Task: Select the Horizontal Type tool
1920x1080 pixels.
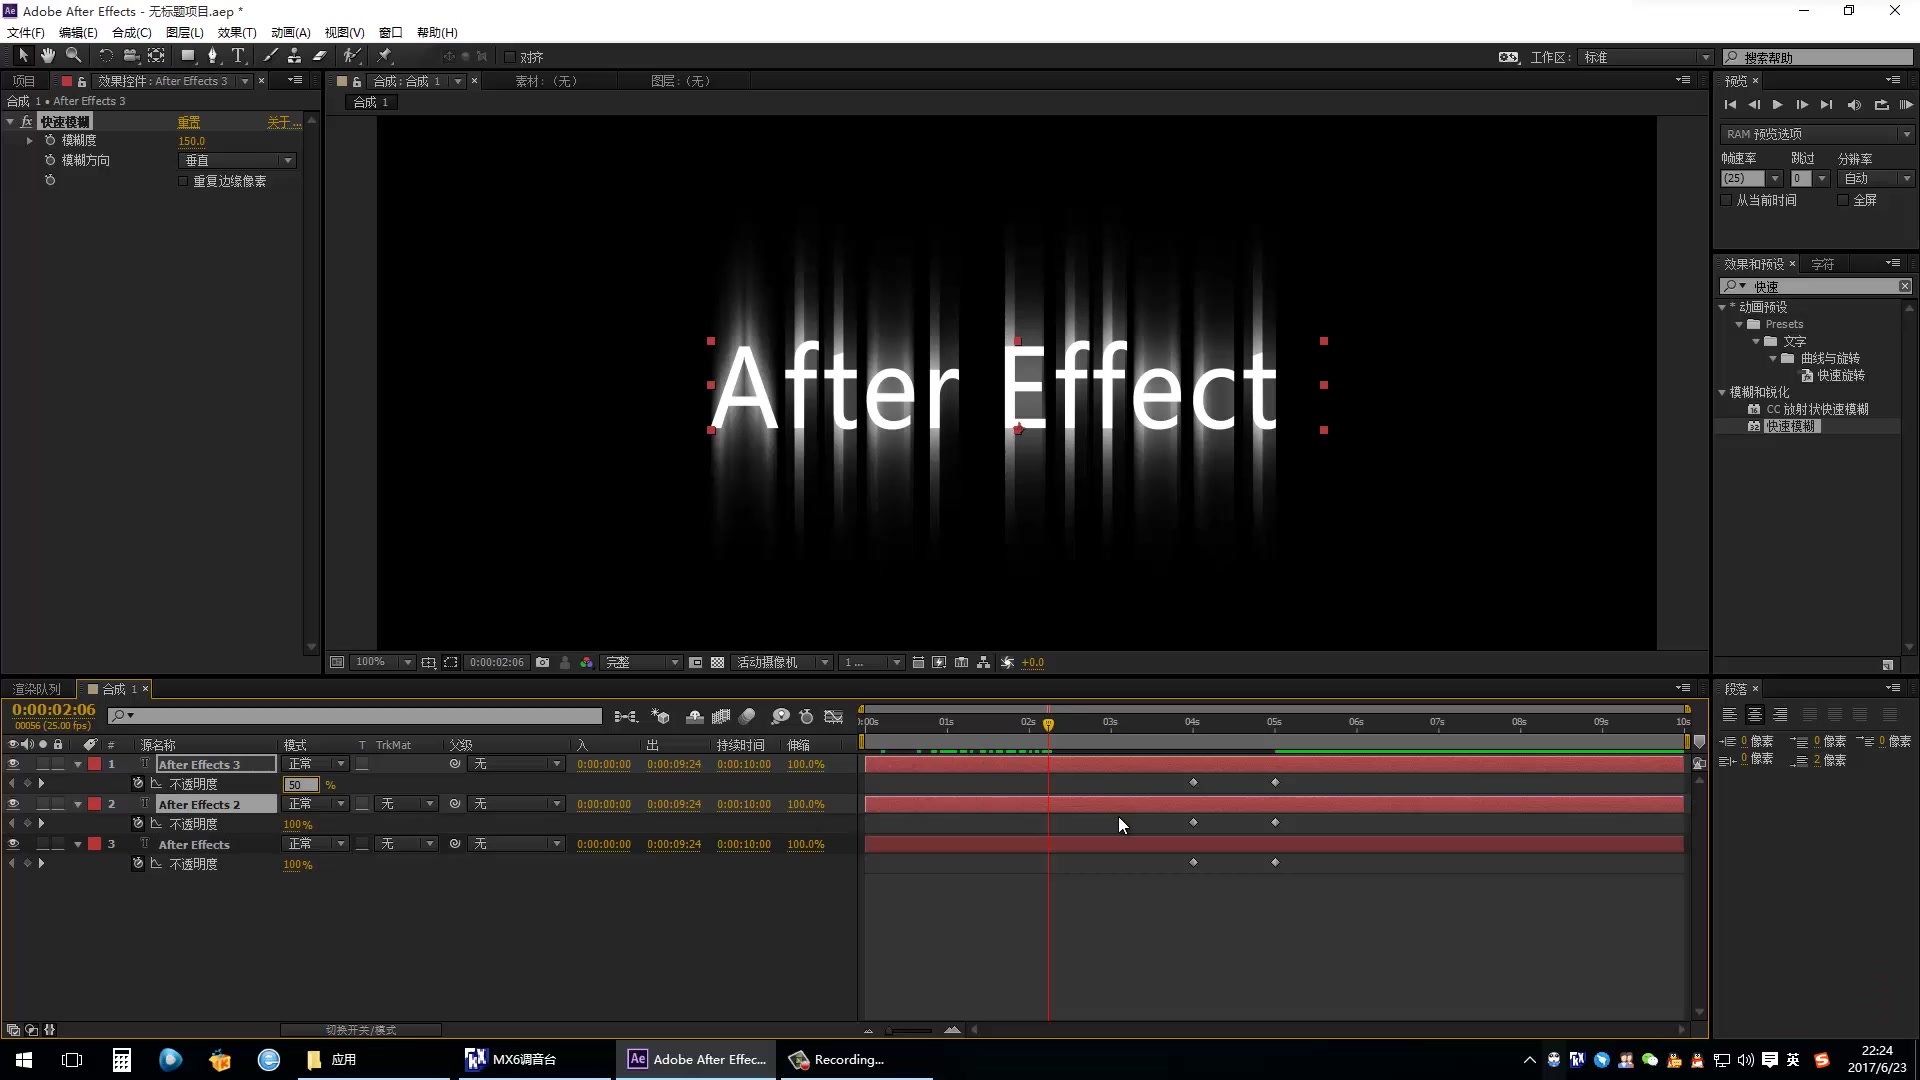Action: click(x=238, y=56)
